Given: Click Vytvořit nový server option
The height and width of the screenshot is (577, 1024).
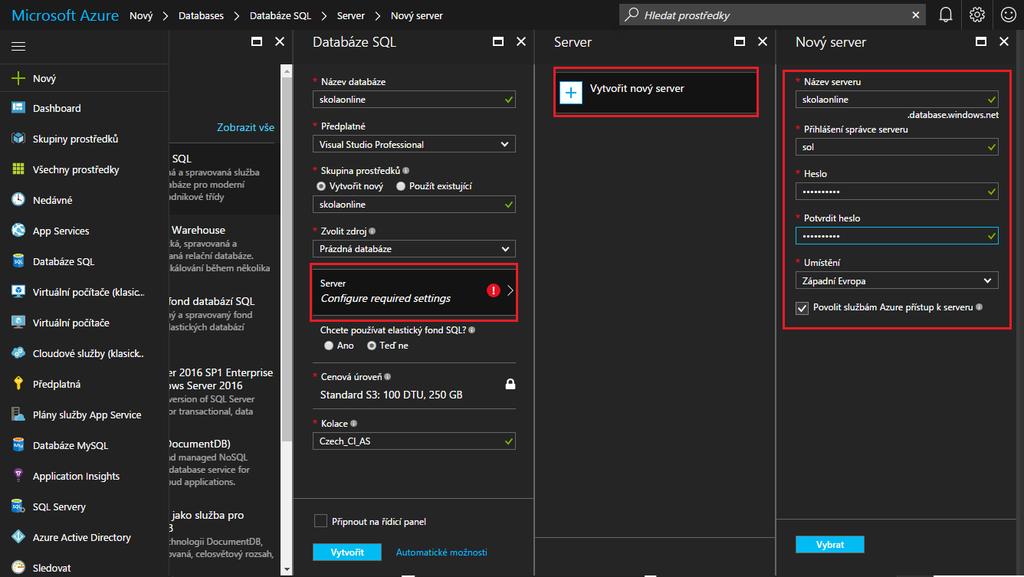Looking at the screenshot, I should (x=656, y=92).
